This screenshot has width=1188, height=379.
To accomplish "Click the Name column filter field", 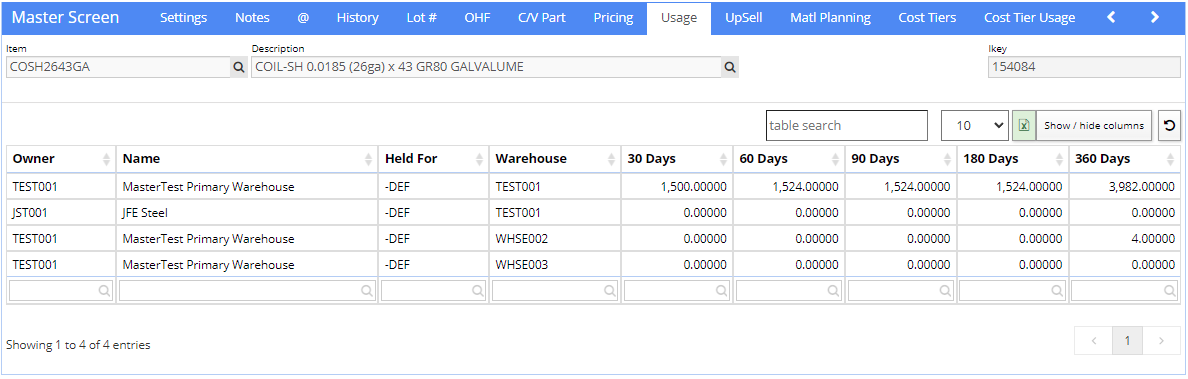I will point(247,290).
